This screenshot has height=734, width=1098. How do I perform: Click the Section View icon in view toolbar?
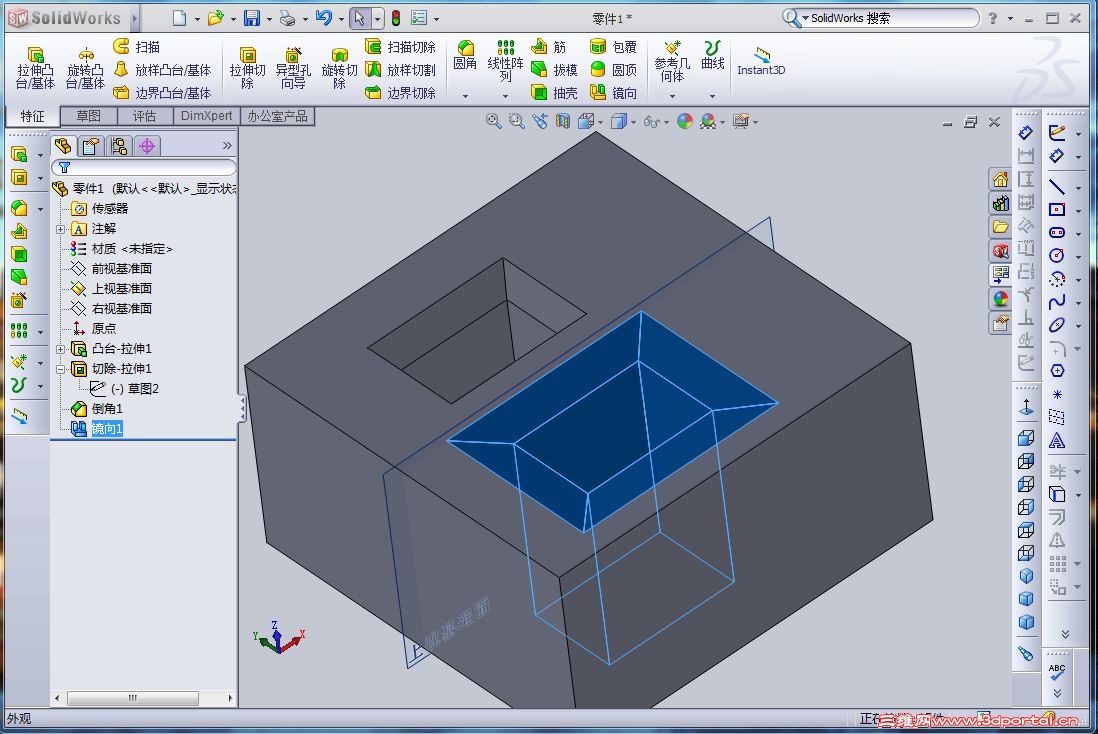pyautogui.click(x=562, y=121)
